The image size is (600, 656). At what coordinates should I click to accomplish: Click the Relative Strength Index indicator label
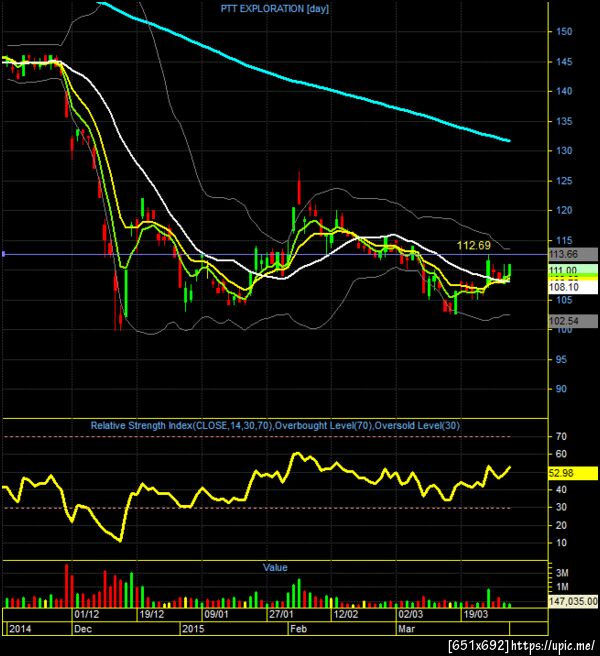pos(275,425)
